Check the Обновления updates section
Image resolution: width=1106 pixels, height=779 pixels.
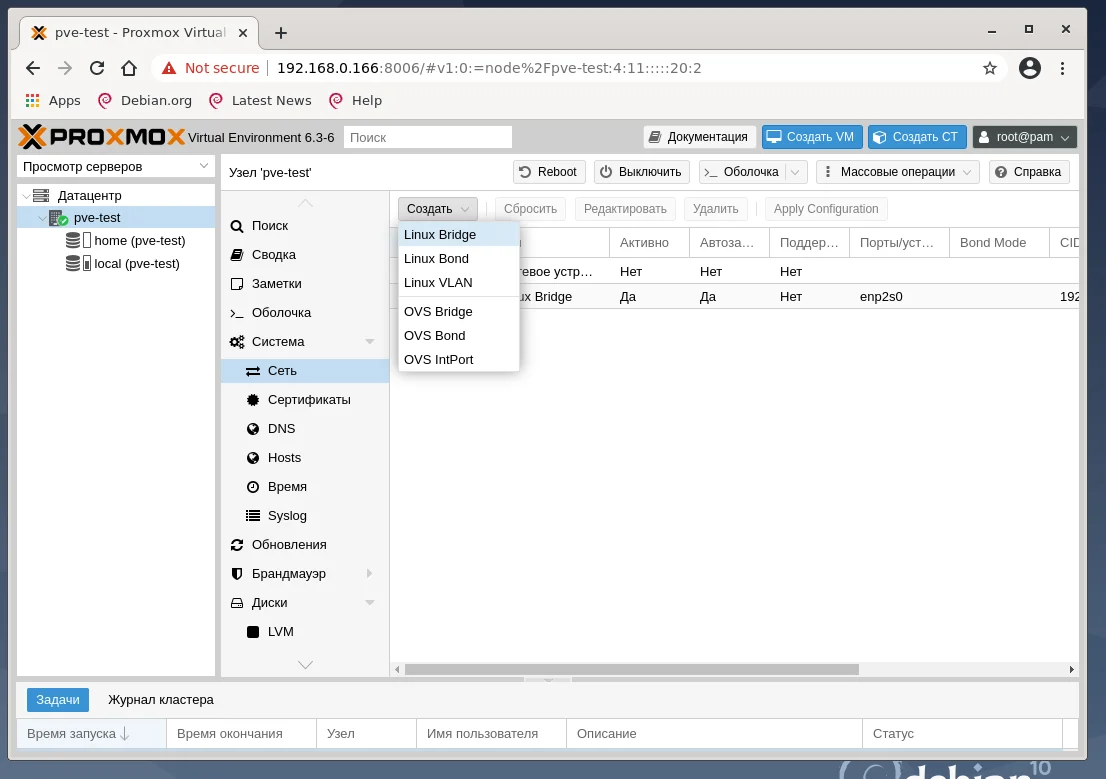point(287,544)
